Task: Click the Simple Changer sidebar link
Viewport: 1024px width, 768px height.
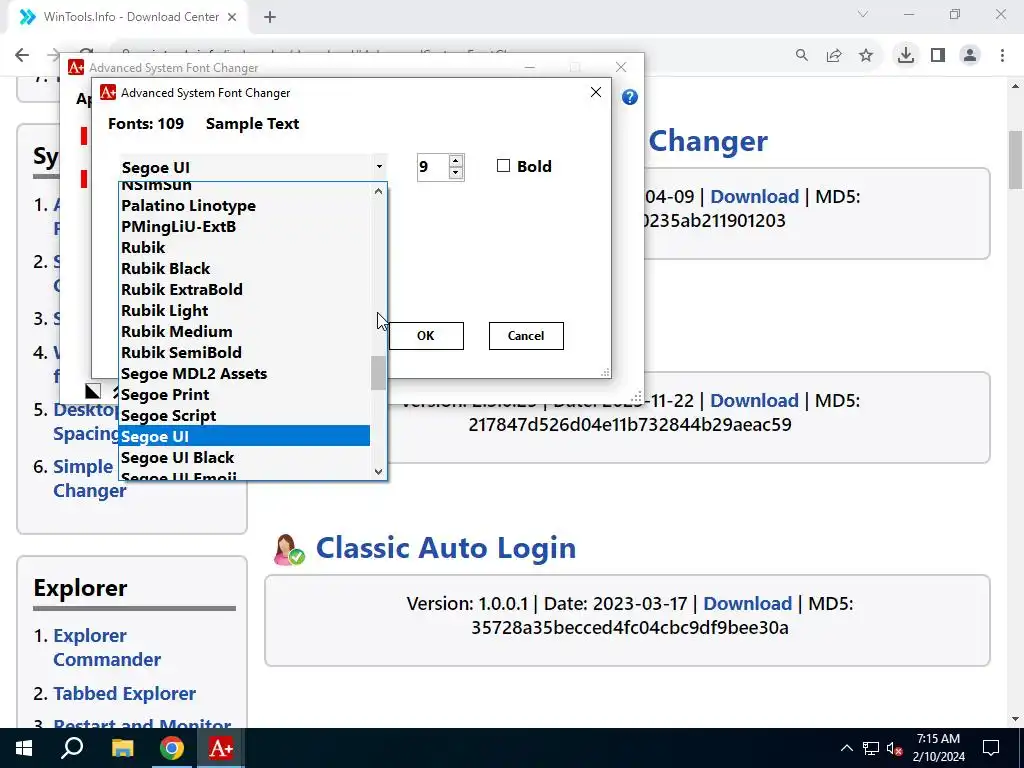Action: (89, 479)
